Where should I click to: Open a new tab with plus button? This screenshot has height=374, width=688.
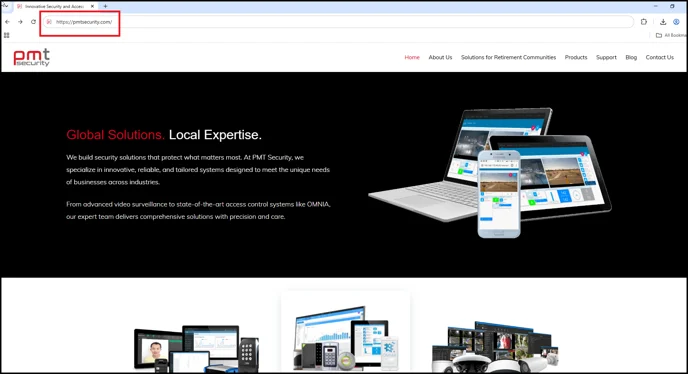coord(105,6)
